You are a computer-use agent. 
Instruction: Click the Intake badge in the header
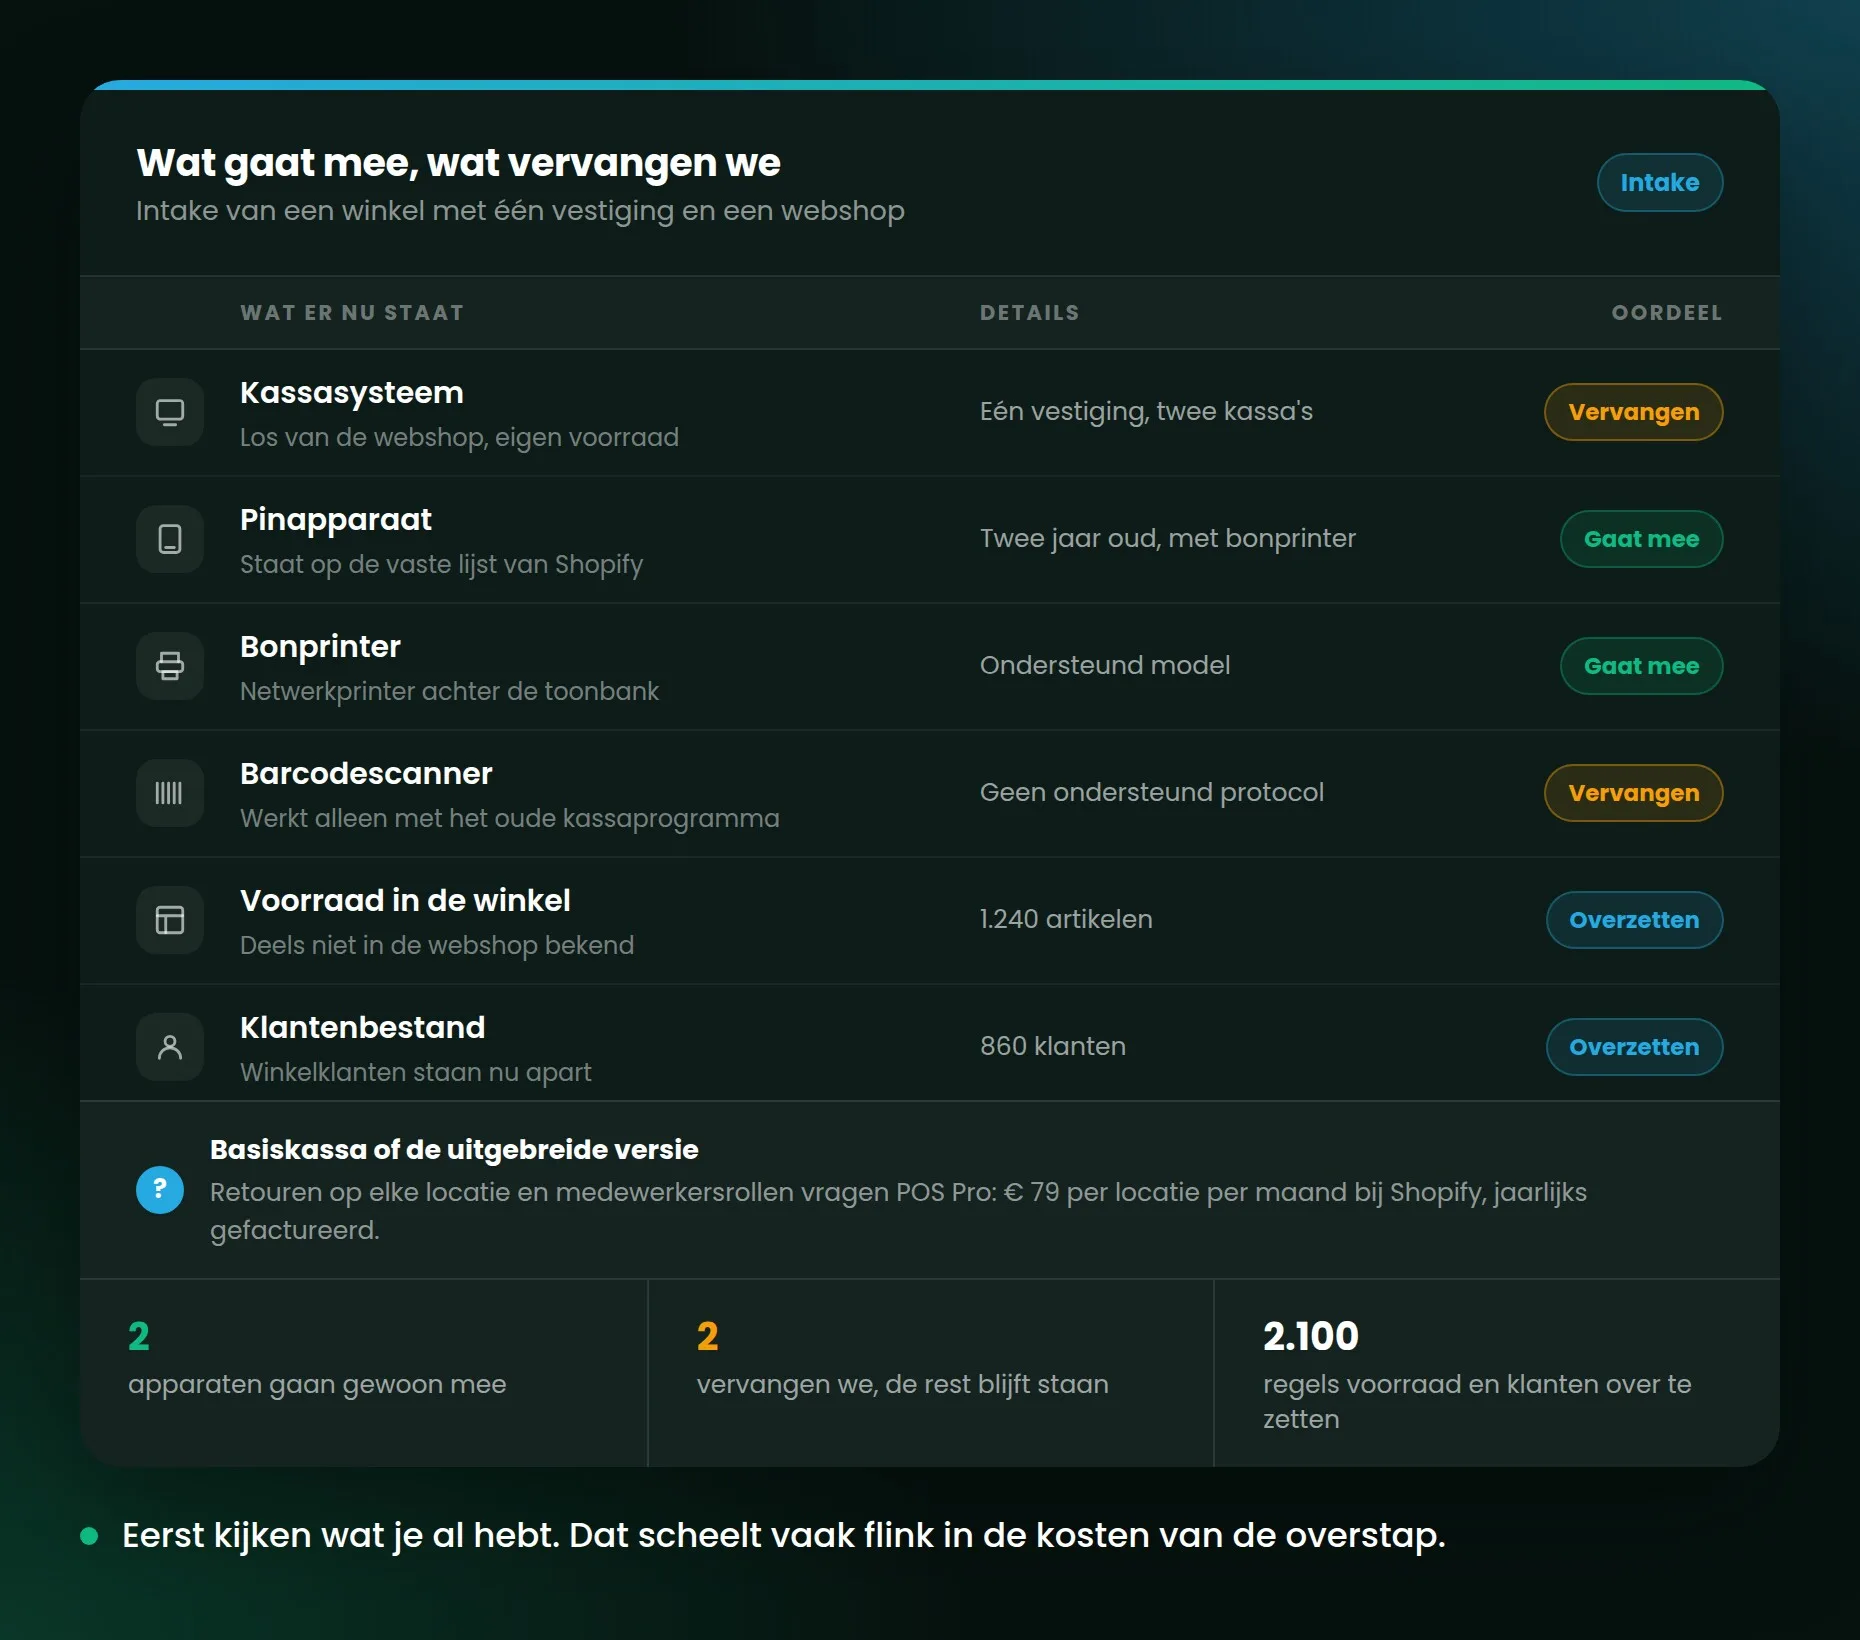[x=1660, y=182]
